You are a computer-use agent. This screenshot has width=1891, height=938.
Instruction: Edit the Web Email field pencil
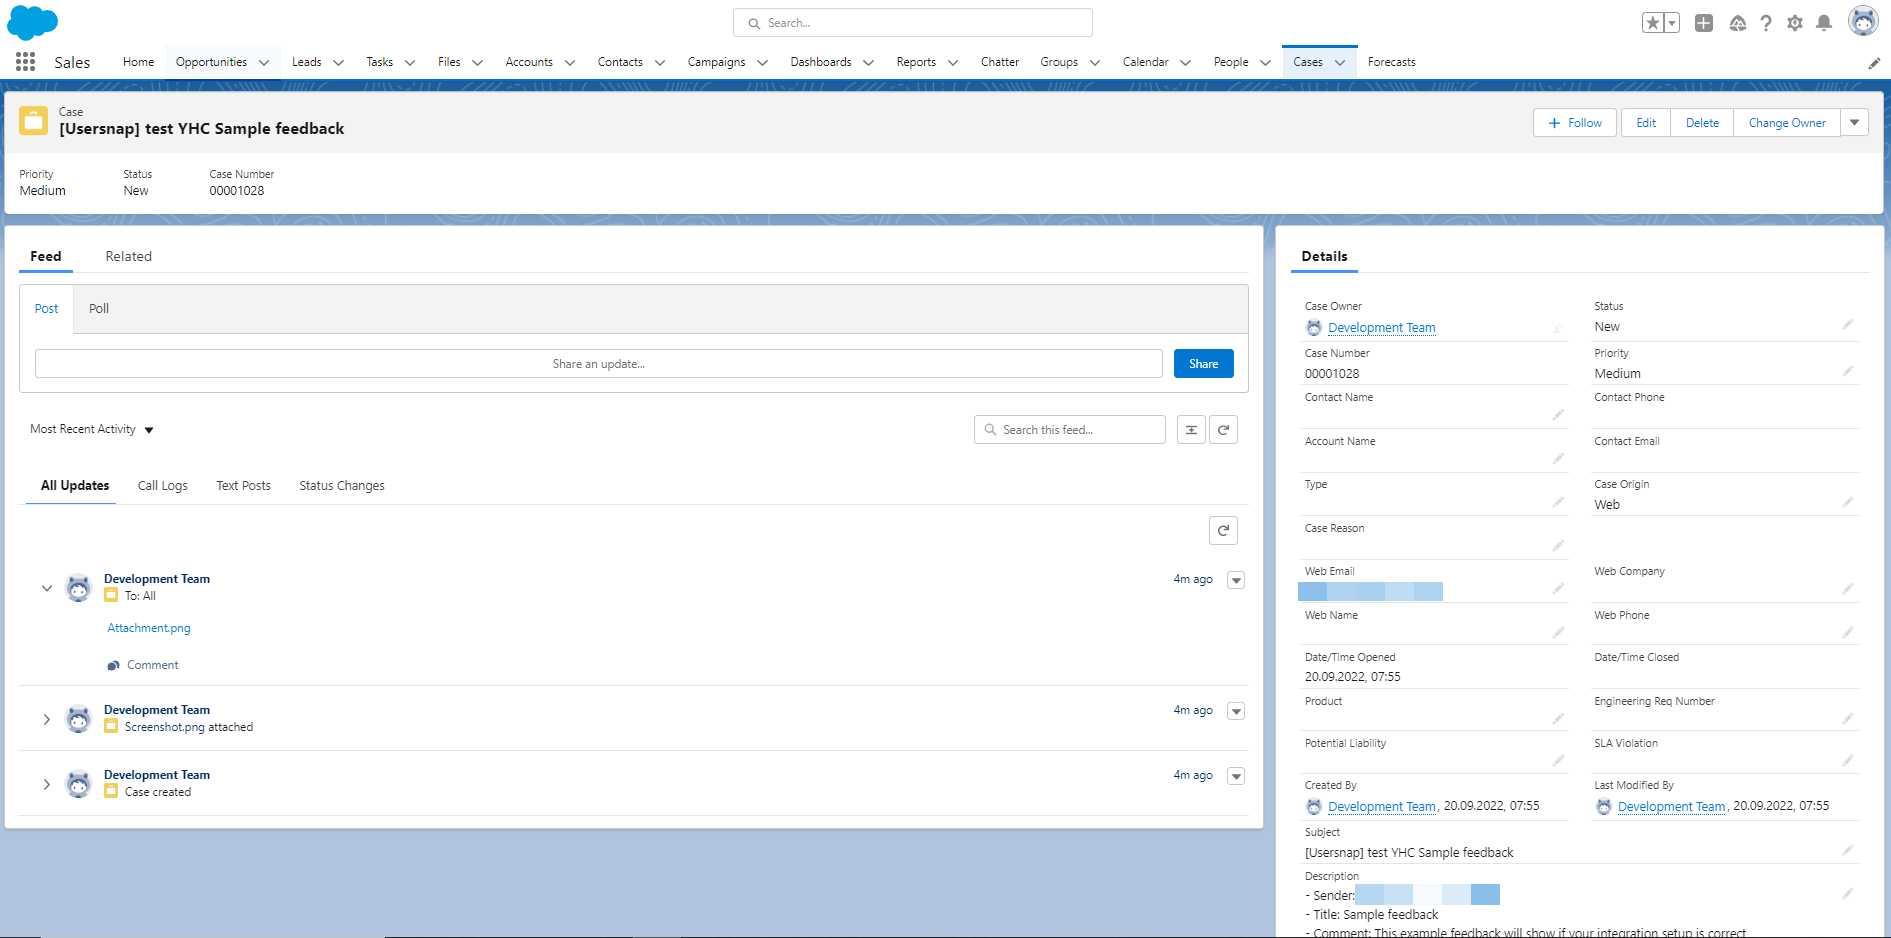[1558, 589]
